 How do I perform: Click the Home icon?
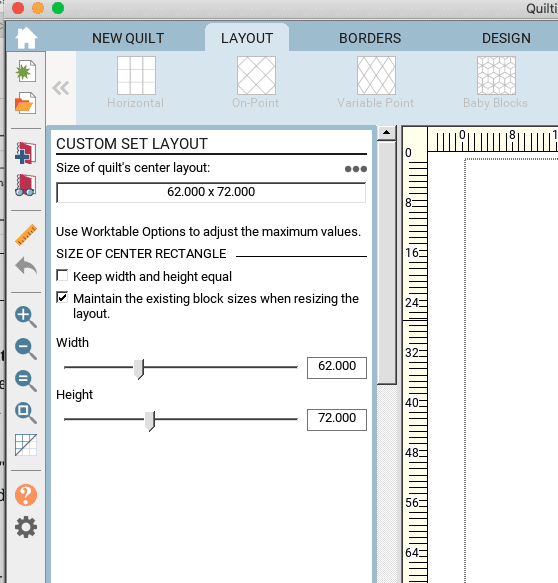click(x=26, y=38)
